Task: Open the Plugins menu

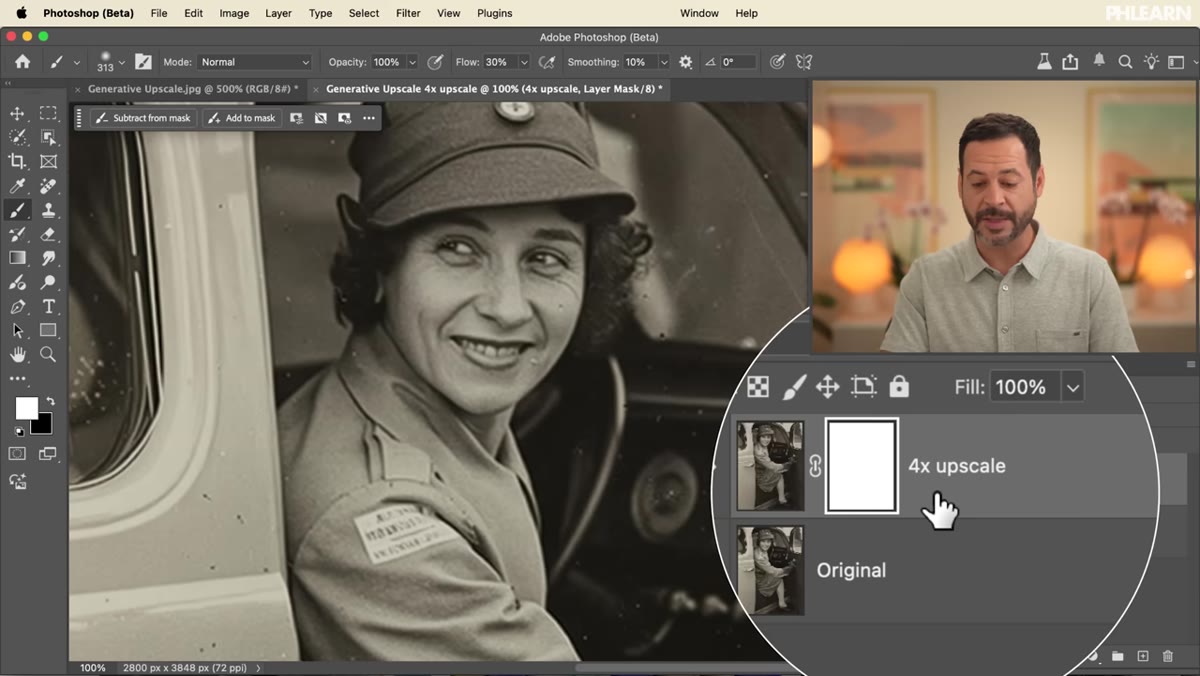Action: [494, 13]
